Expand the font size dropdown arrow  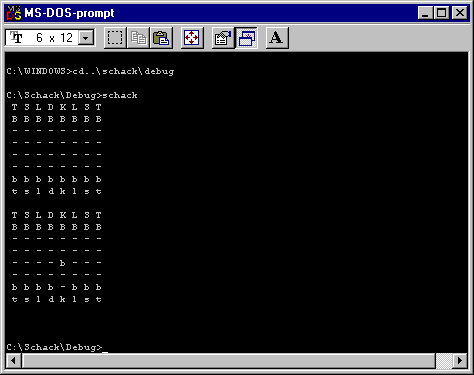point(86,38)
